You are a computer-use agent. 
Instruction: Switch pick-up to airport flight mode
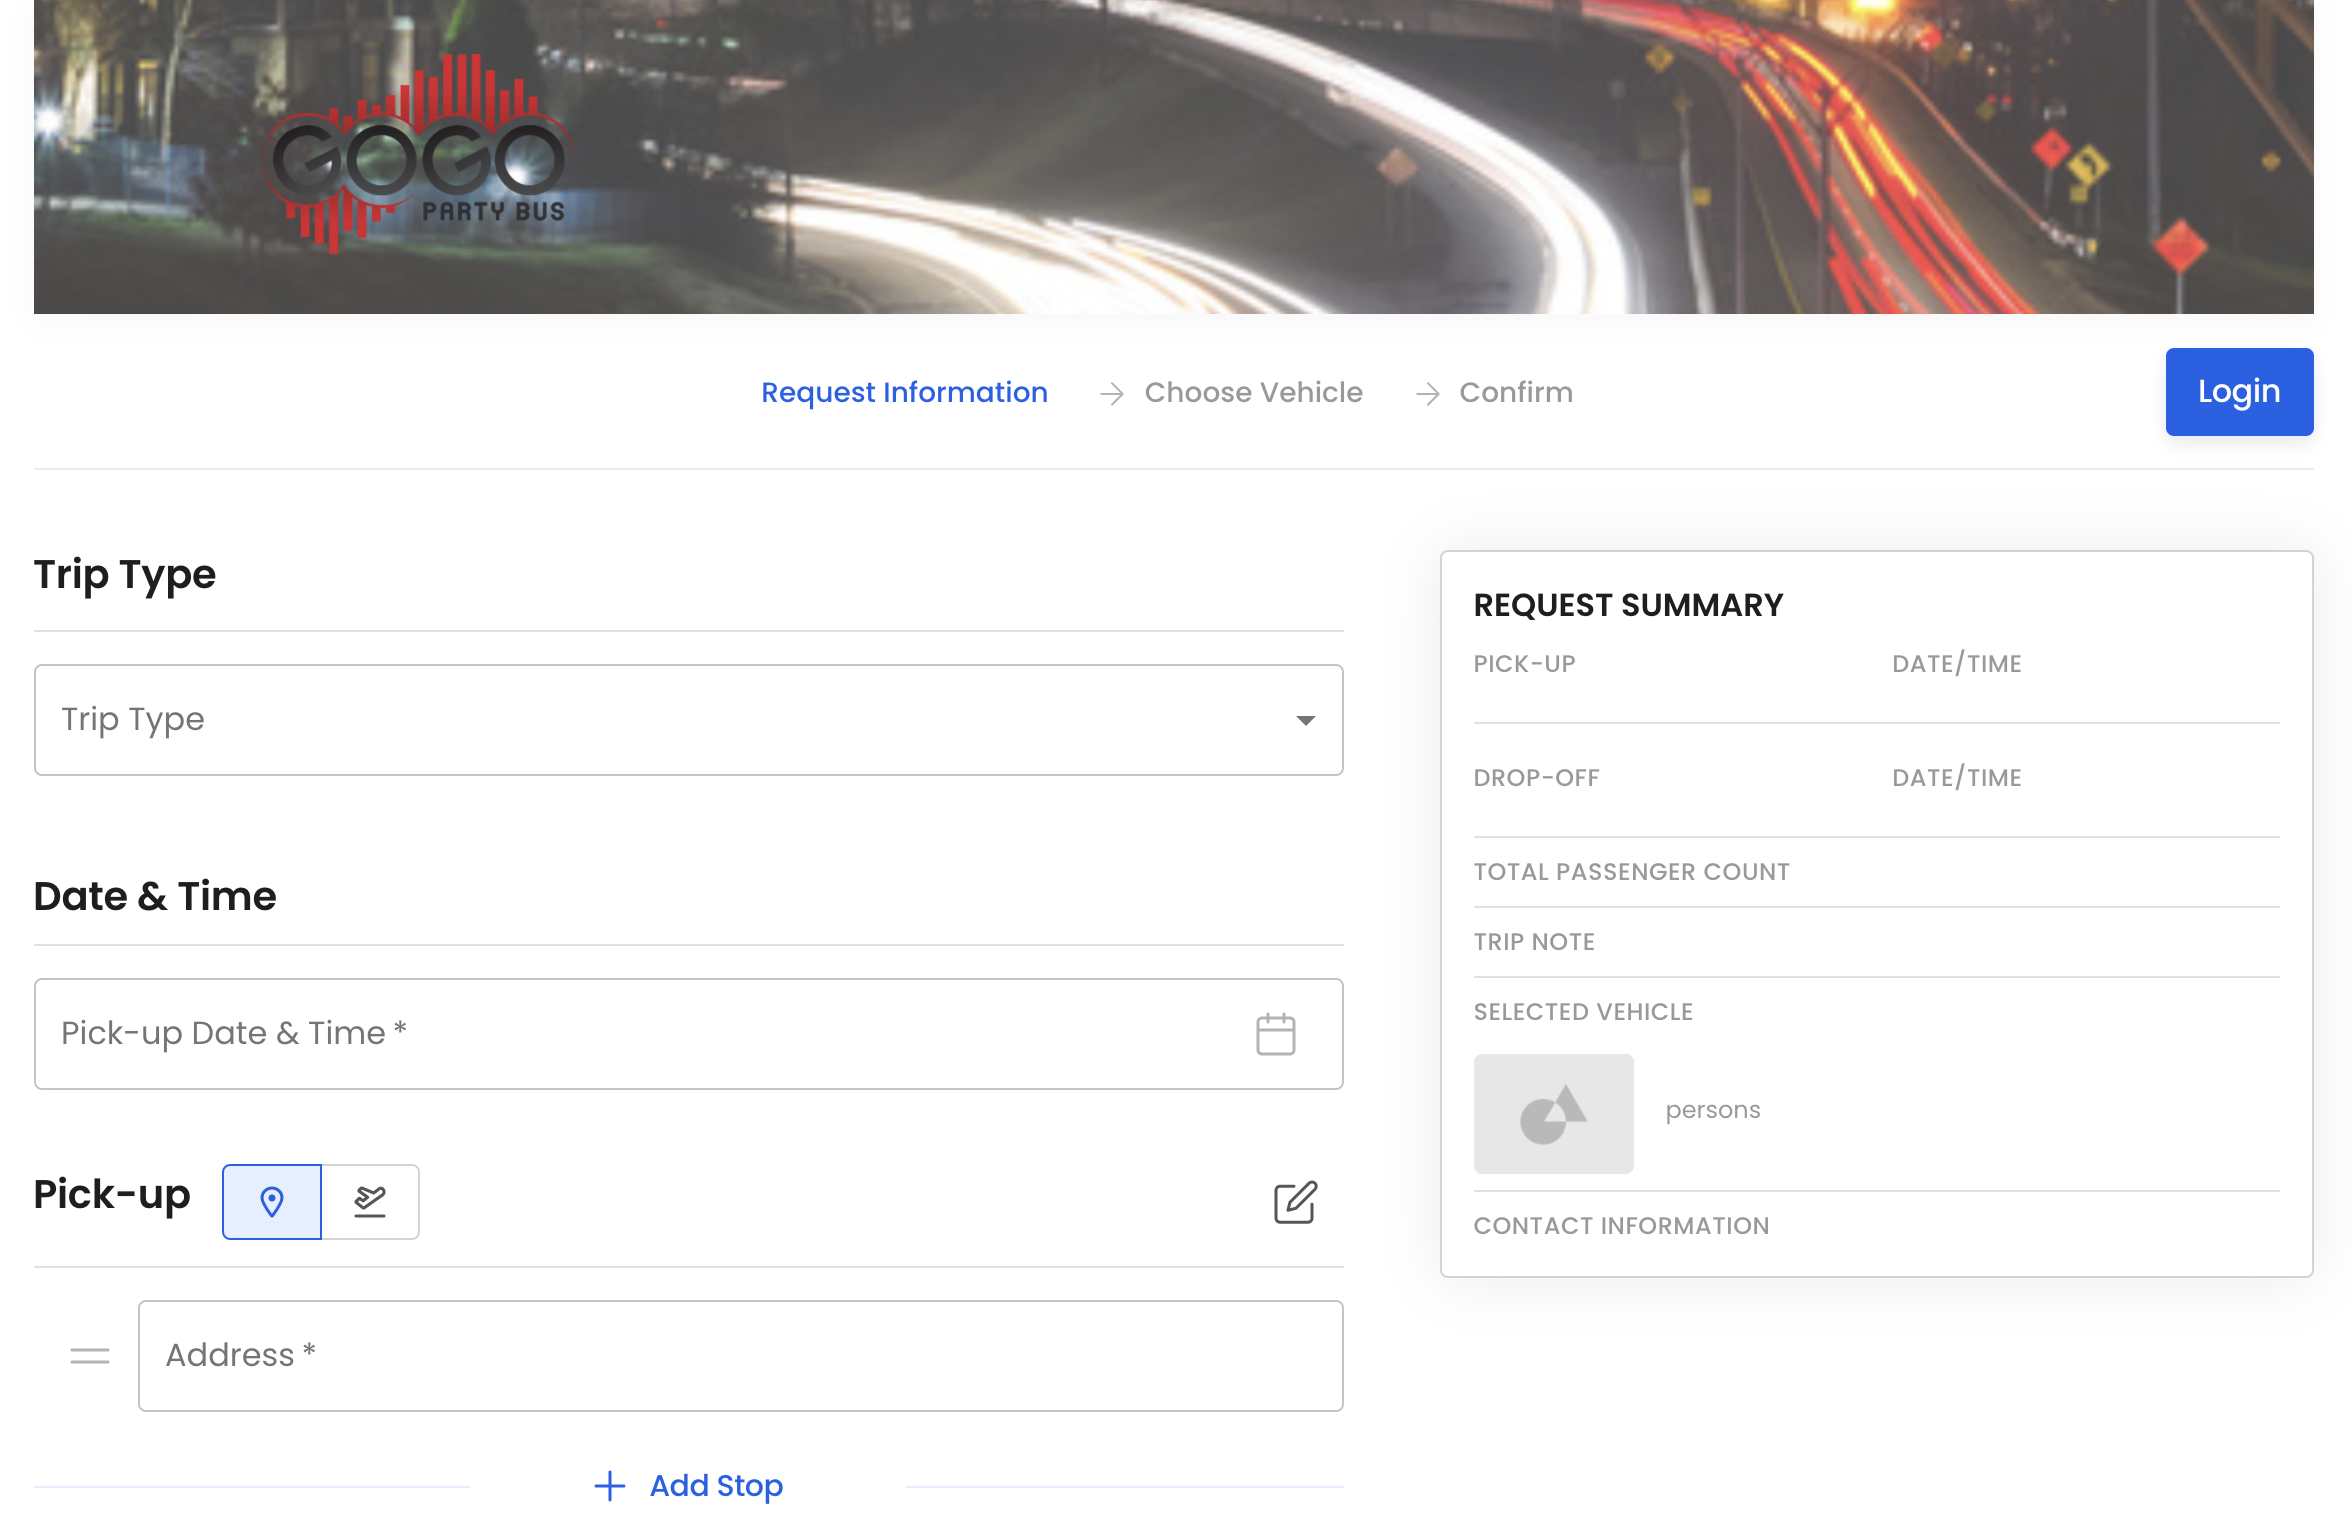(370, 1201)
